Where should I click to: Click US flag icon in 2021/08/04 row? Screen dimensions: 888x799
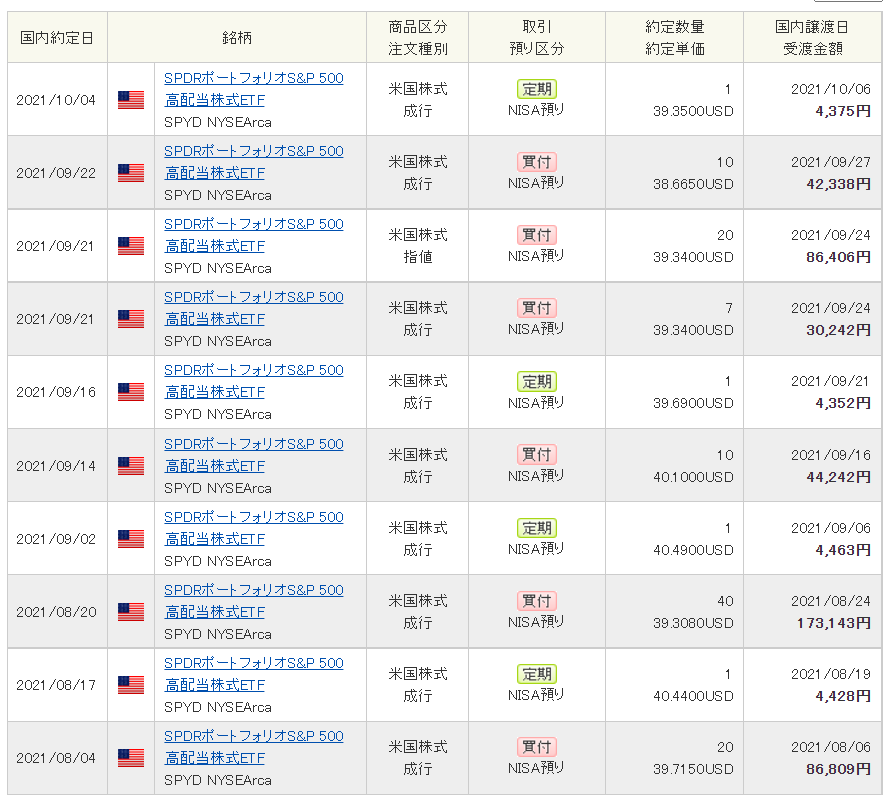(131, 758)
